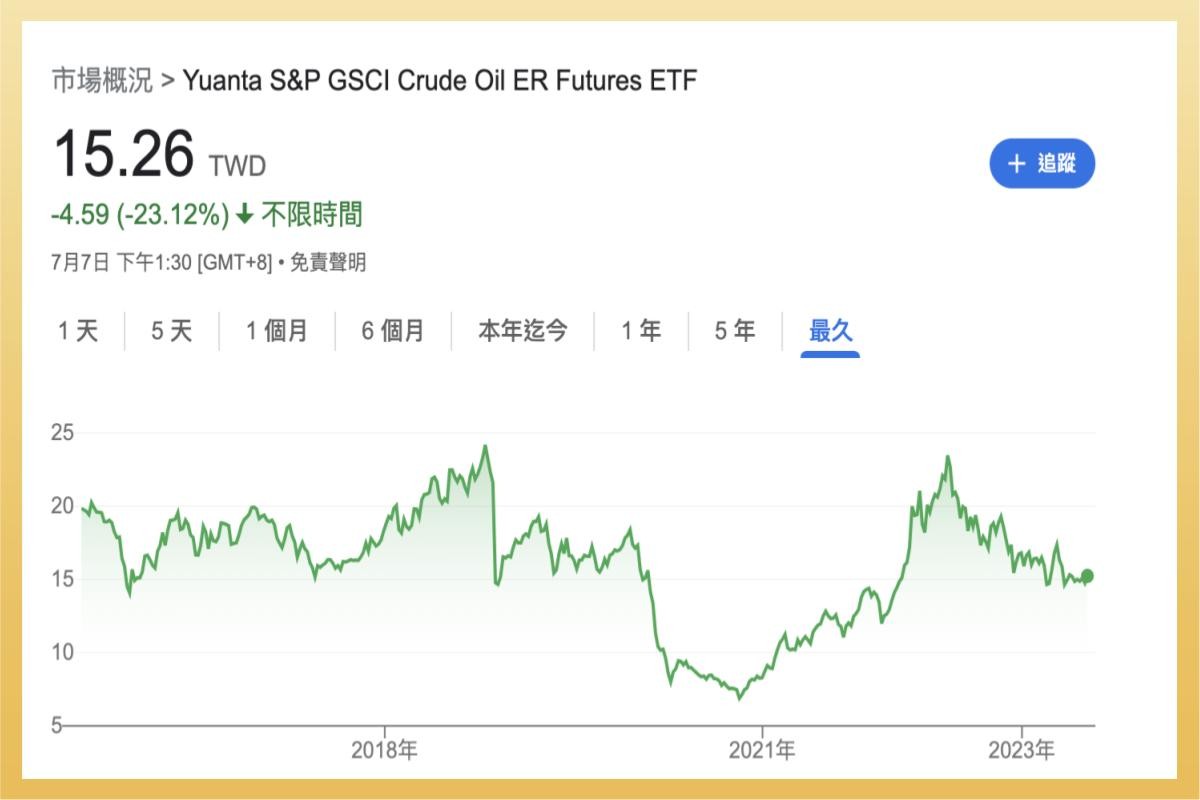The height and width of the screenshot is (800, 1200).
Task: Switch to the 1年 chart view
Action: (x=640, y=331)
